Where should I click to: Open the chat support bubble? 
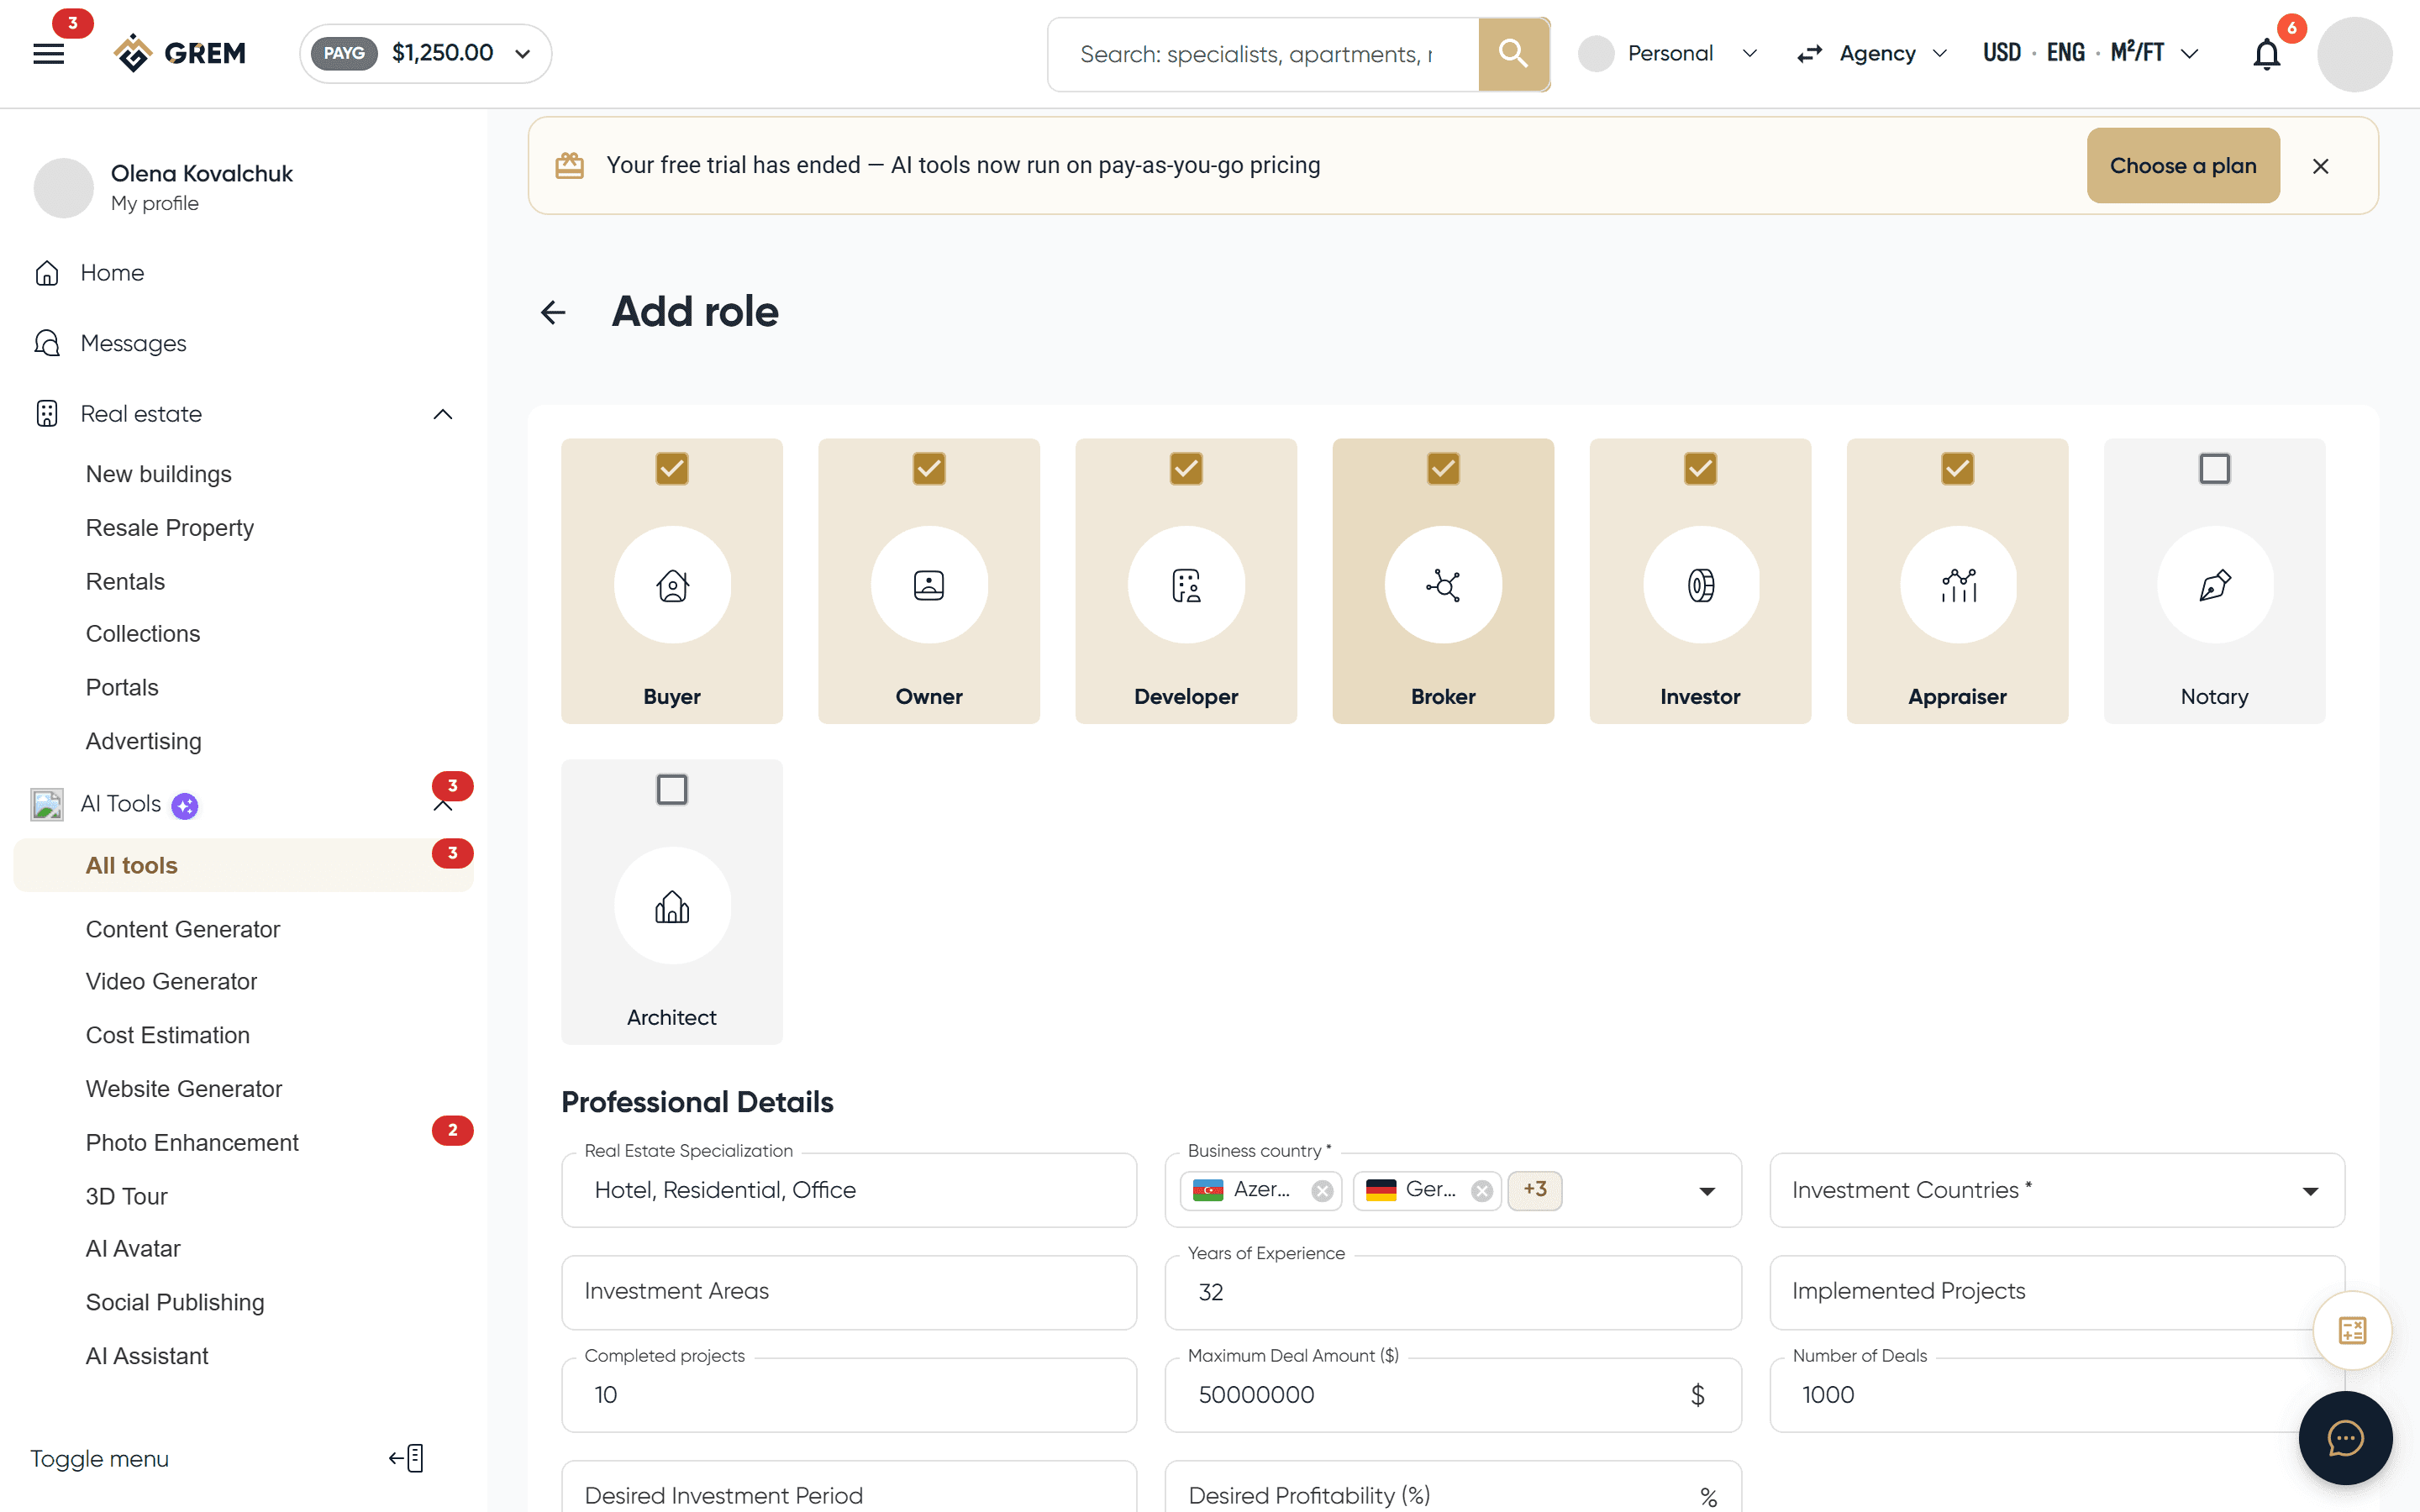click(2345, 1438)
